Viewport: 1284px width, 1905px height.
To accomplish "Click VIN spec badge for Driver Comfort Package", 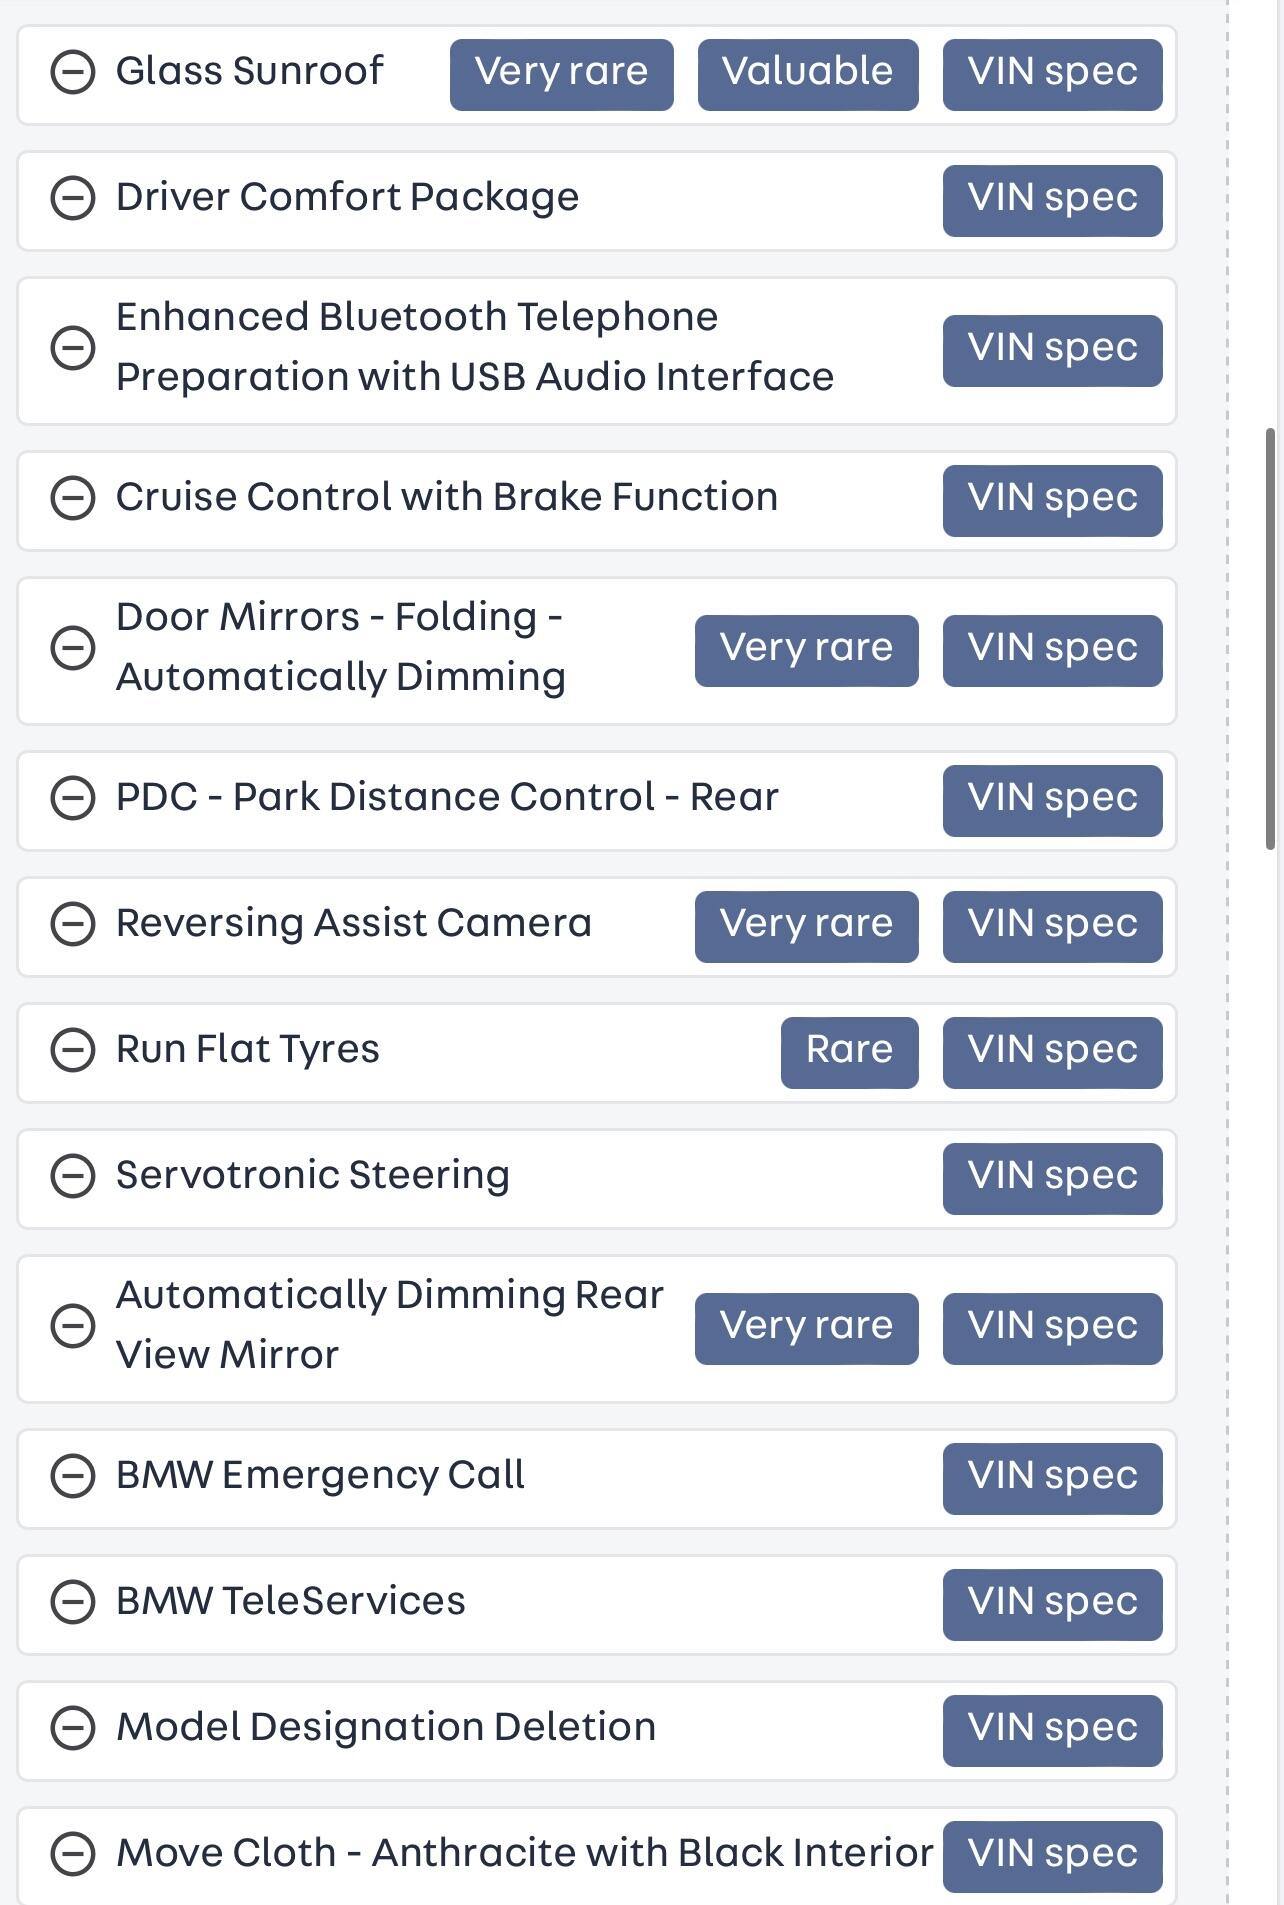I will [1052, 200].
